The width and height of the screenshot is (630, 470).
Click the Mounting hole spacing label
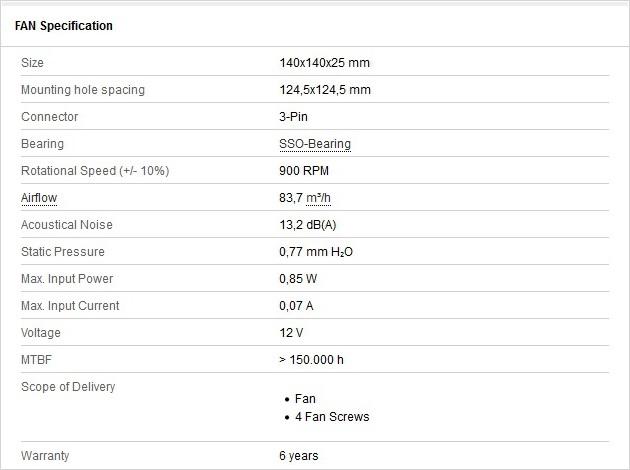click(83, 90)
